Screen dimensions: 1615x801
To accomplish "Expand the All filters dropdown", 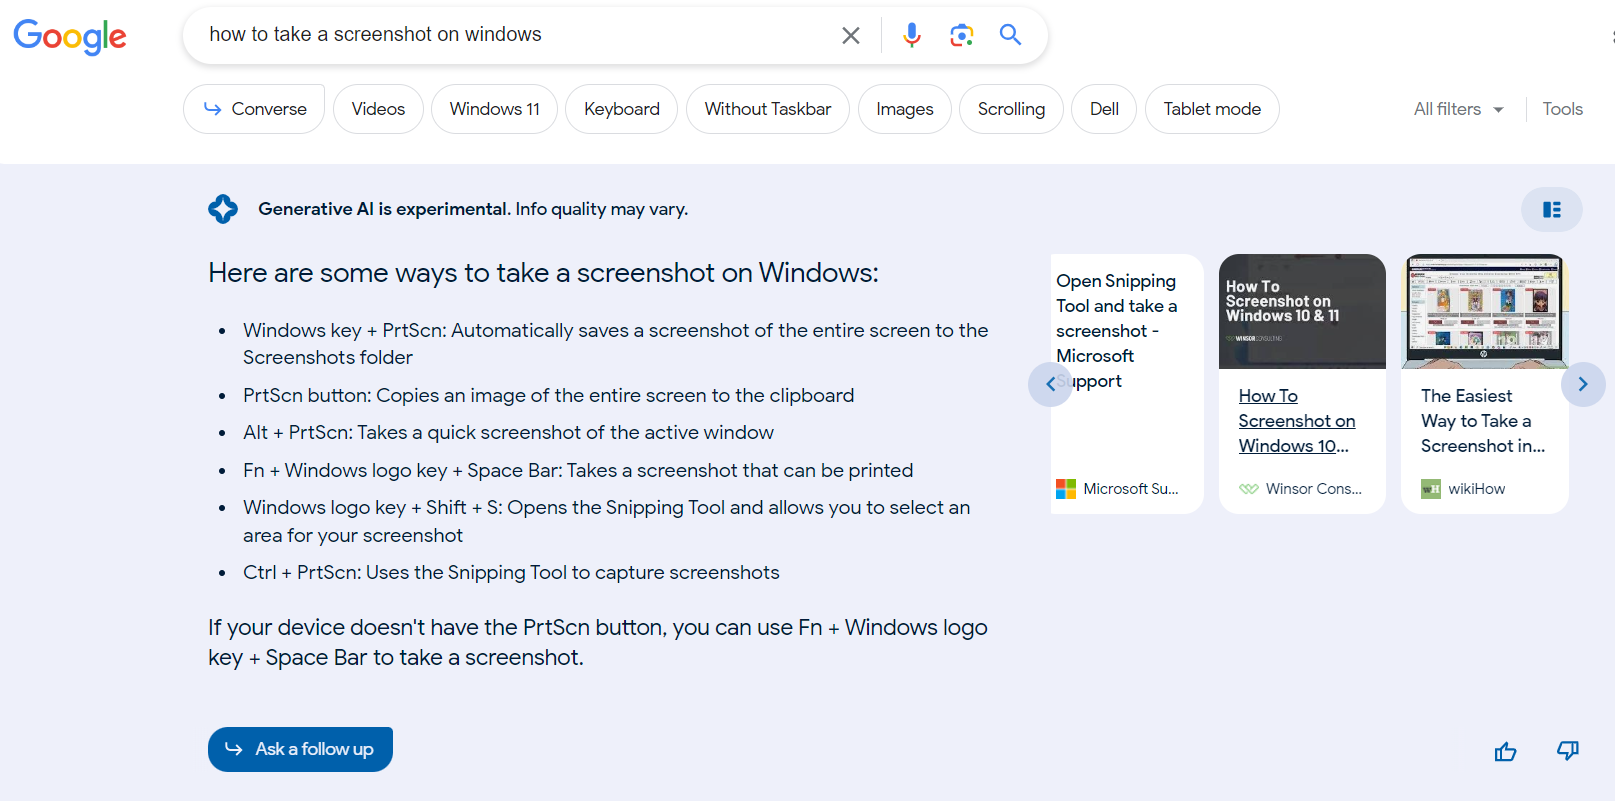I will (x=1458, y=109).
